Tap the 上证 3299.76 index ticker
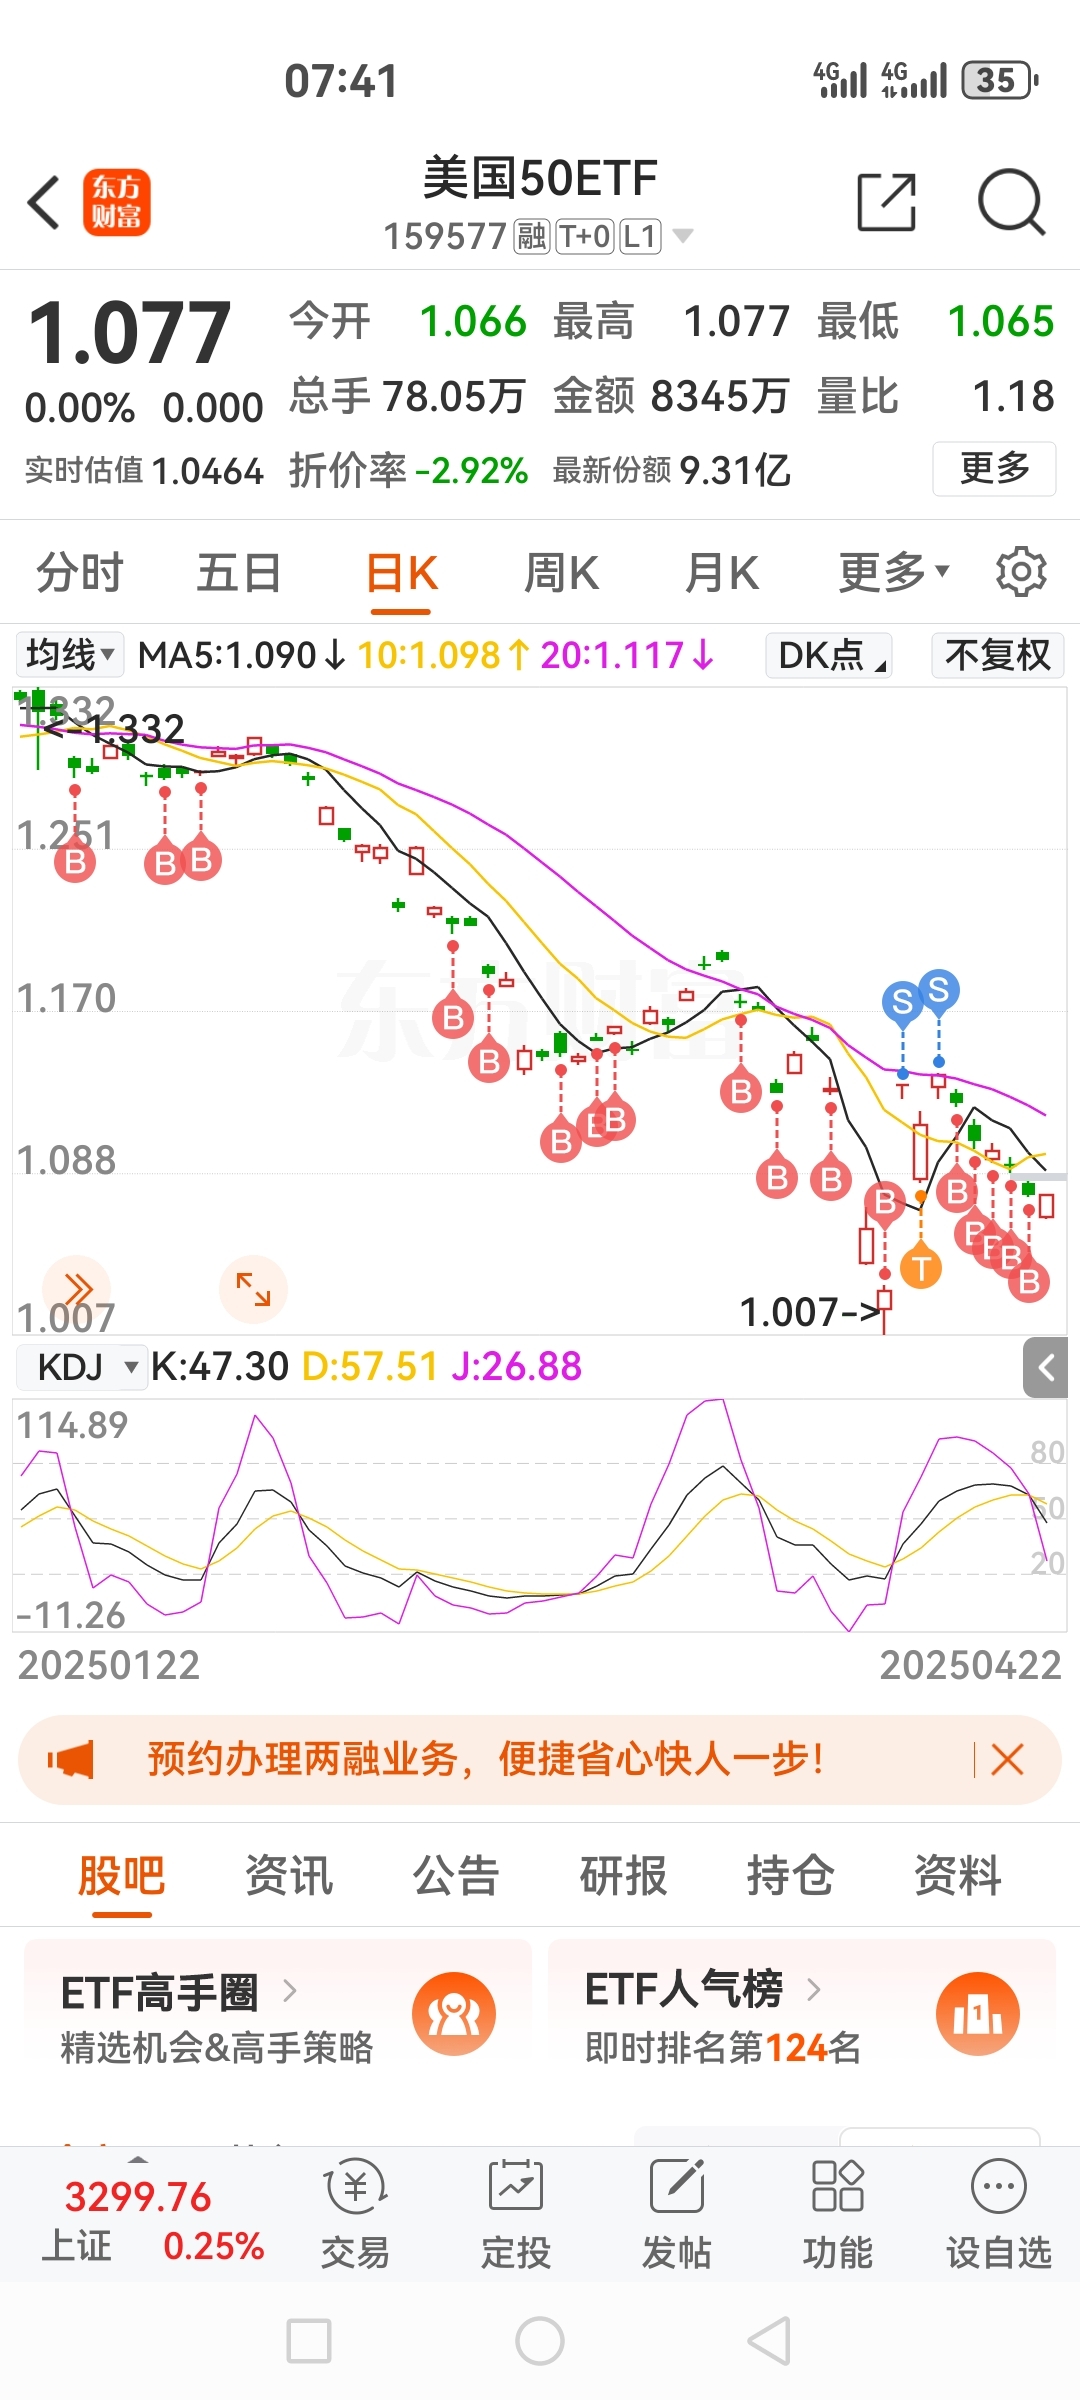1080x2400 pixels. click(151, 2220)
